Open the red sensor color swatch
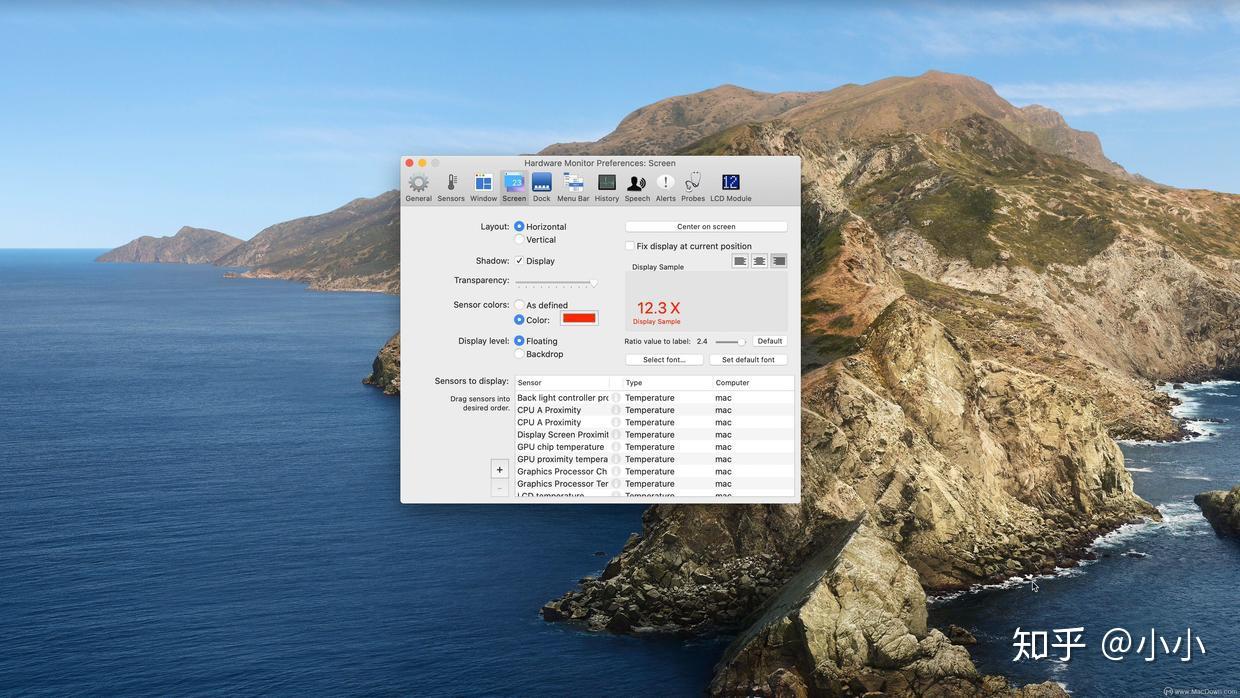The height and width of the screenshot is (698, 1240). point(579,319)
